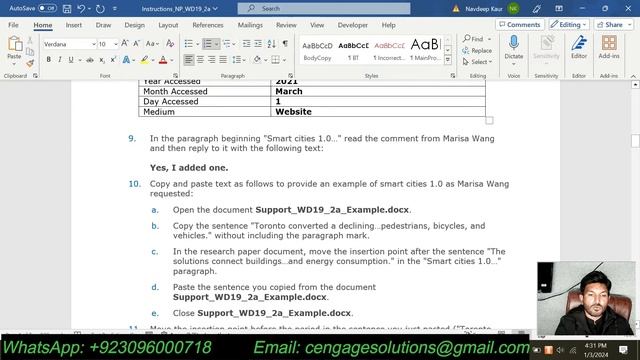Image resolution: width=640 pixels, height=360 pixels.
Task: Toggle Underline formatting
Action: pyautogui.click(x=71, y=60)
